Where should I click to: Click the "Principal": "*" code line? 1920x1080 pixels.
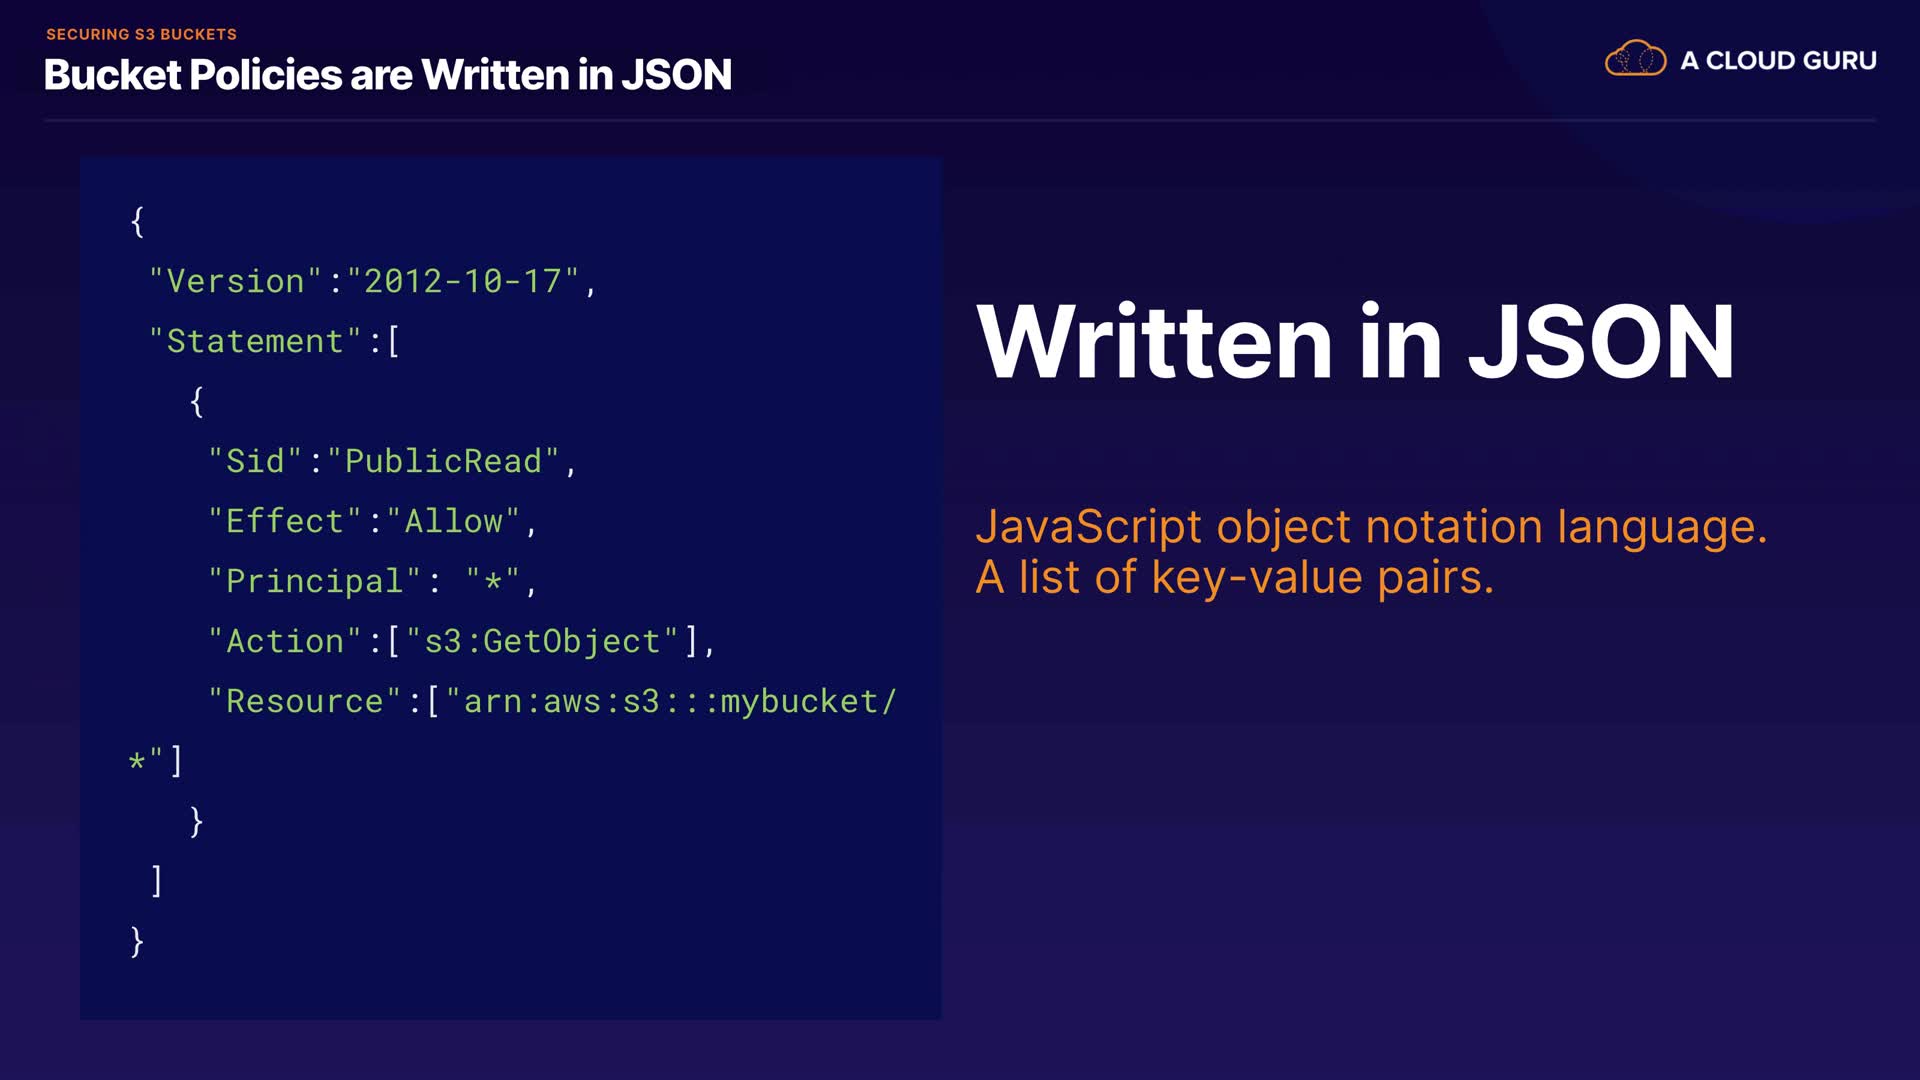(372, 581)
